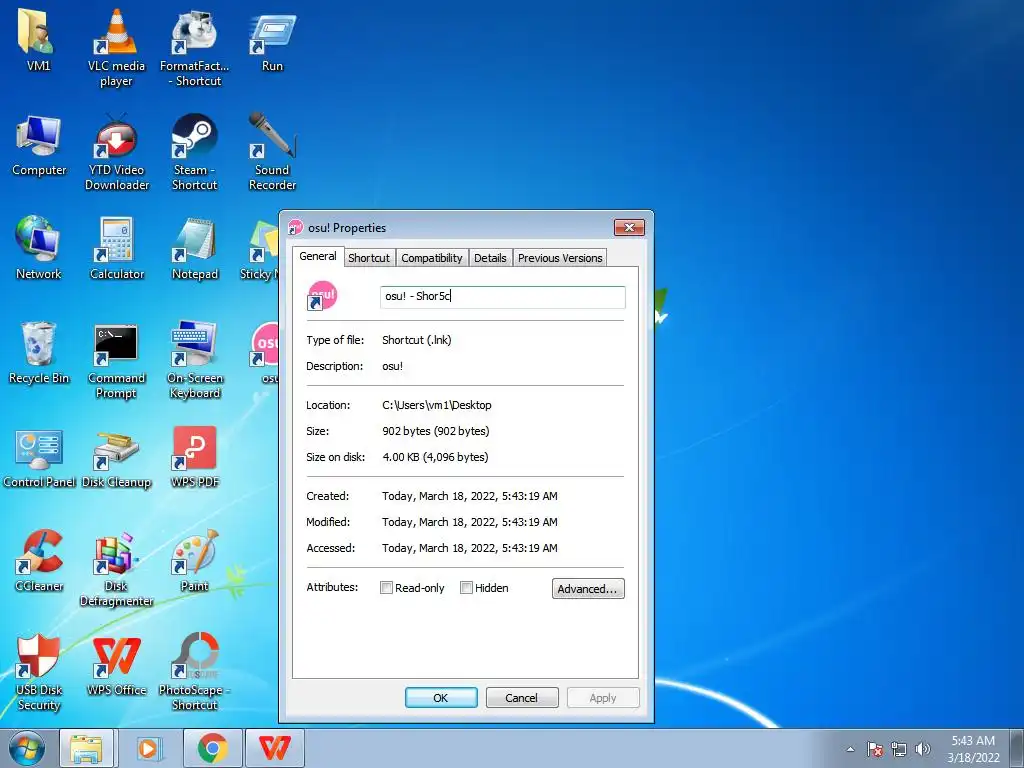This screenshot has height=768, width=1024.
Task: Switch to the General tab
Action: [x=317, y=256]
